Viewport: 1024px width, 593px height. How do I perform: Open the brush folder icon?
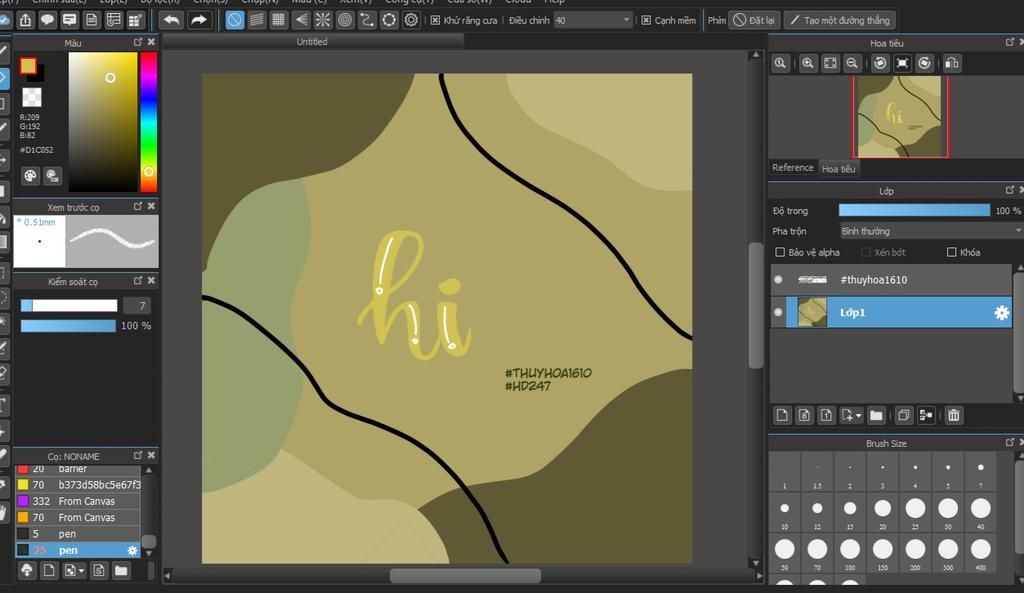coord(121,570)
